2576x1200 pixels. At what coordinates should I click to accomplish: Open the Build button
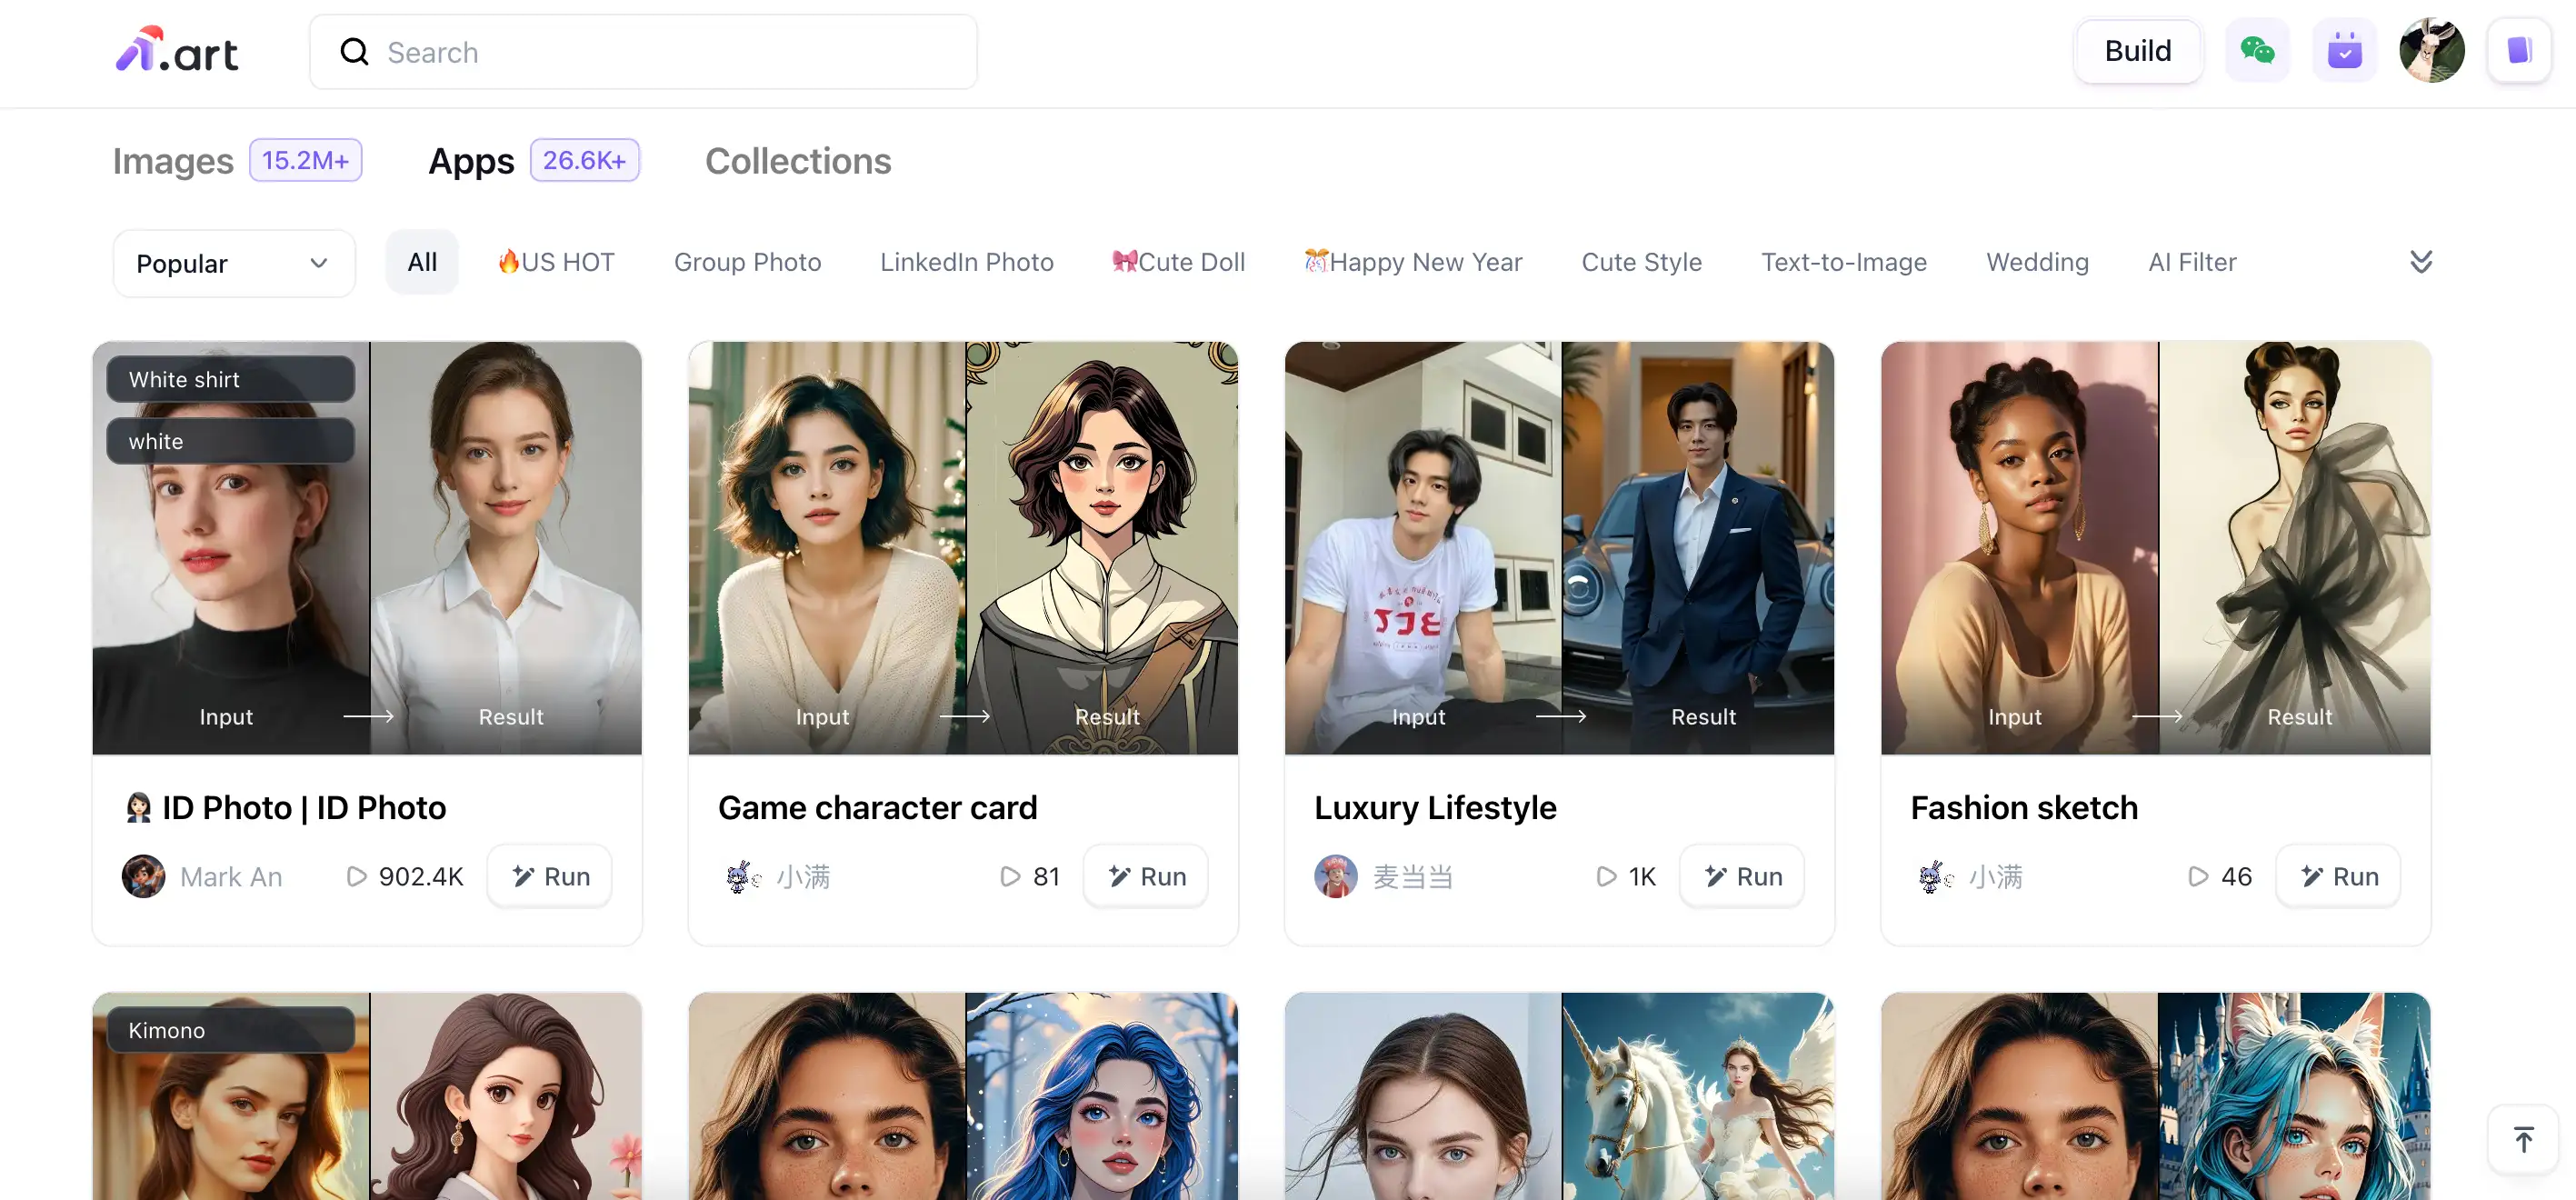pyautogui.click(x=2137, y=51)
